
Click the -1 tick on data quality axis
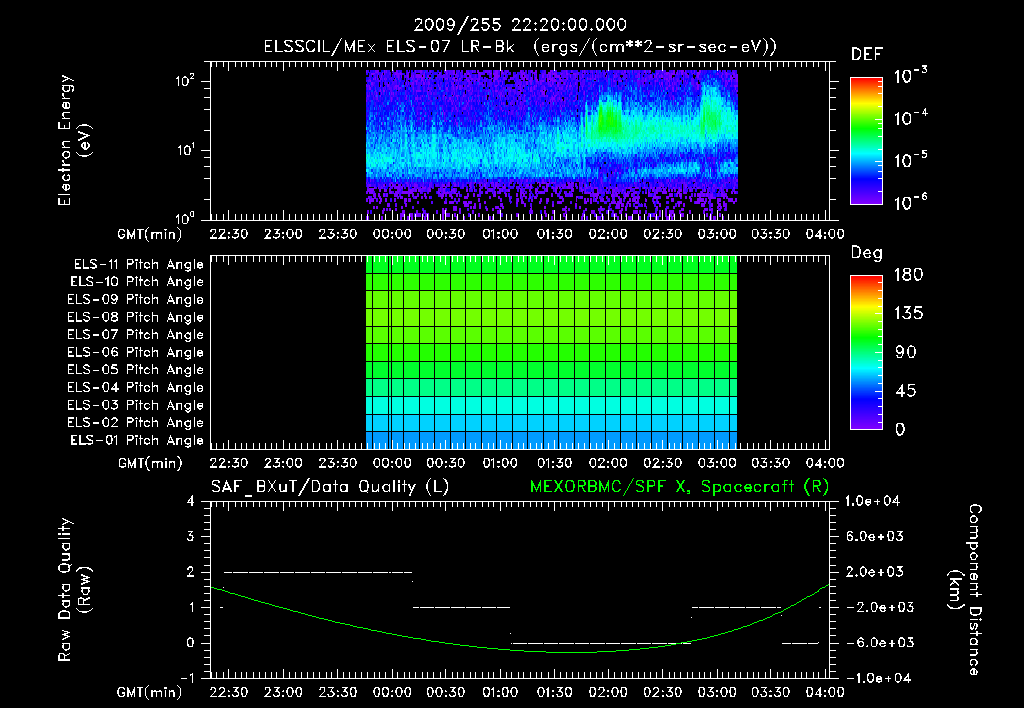187,678
